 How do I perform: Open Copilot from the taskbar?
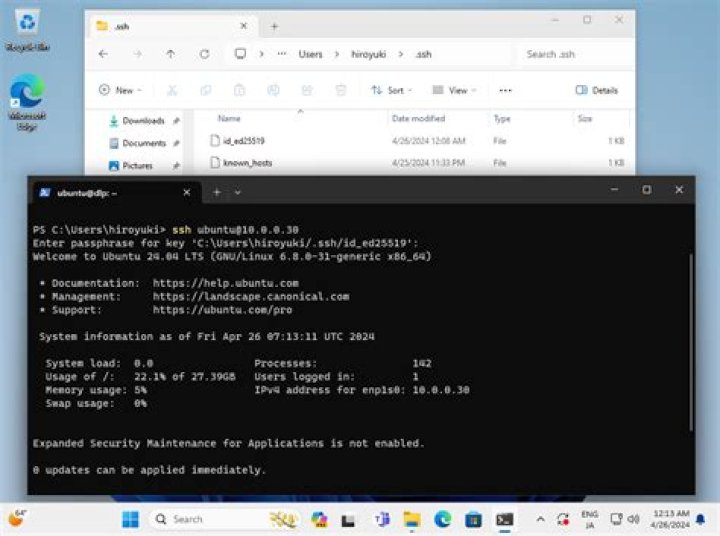point(319,519)
